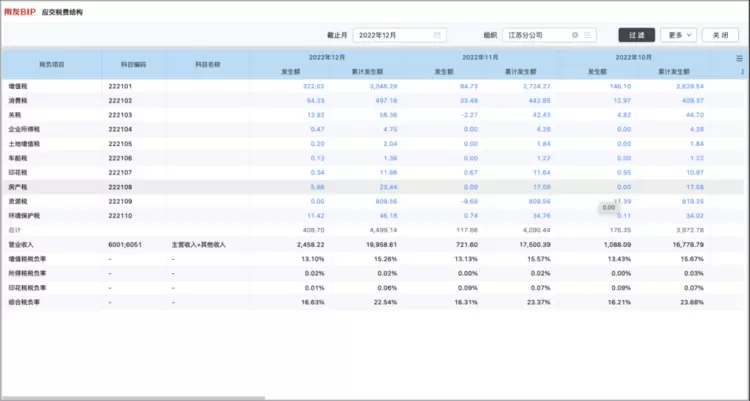Select the 税负项目 column header
Viewport: 750px width, 401px height.
click(50, 65)
